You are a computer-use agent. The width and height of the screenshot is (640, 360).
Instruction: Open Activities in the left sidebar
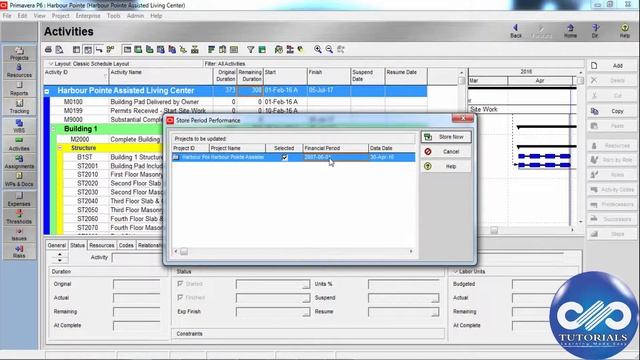(x=19, y=144)
